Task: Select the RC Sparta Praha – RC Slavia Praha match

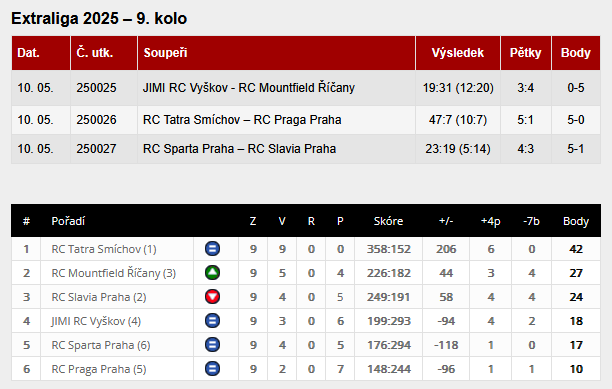Action: click(239, 149)
